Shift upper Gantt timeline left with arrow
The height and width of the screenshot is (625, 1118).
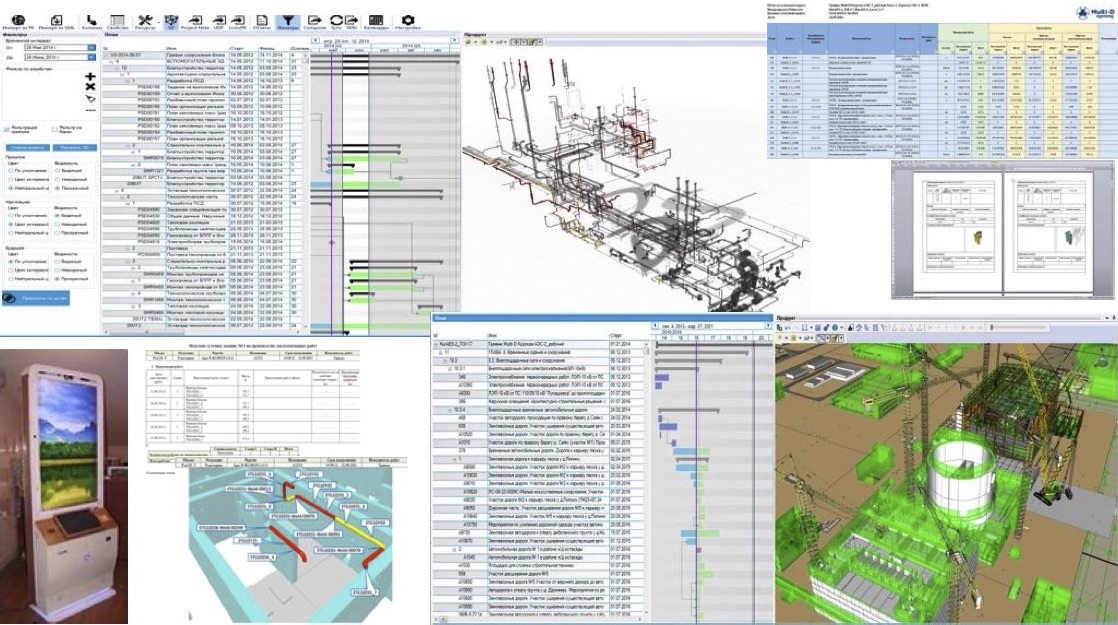coord(314,41)
